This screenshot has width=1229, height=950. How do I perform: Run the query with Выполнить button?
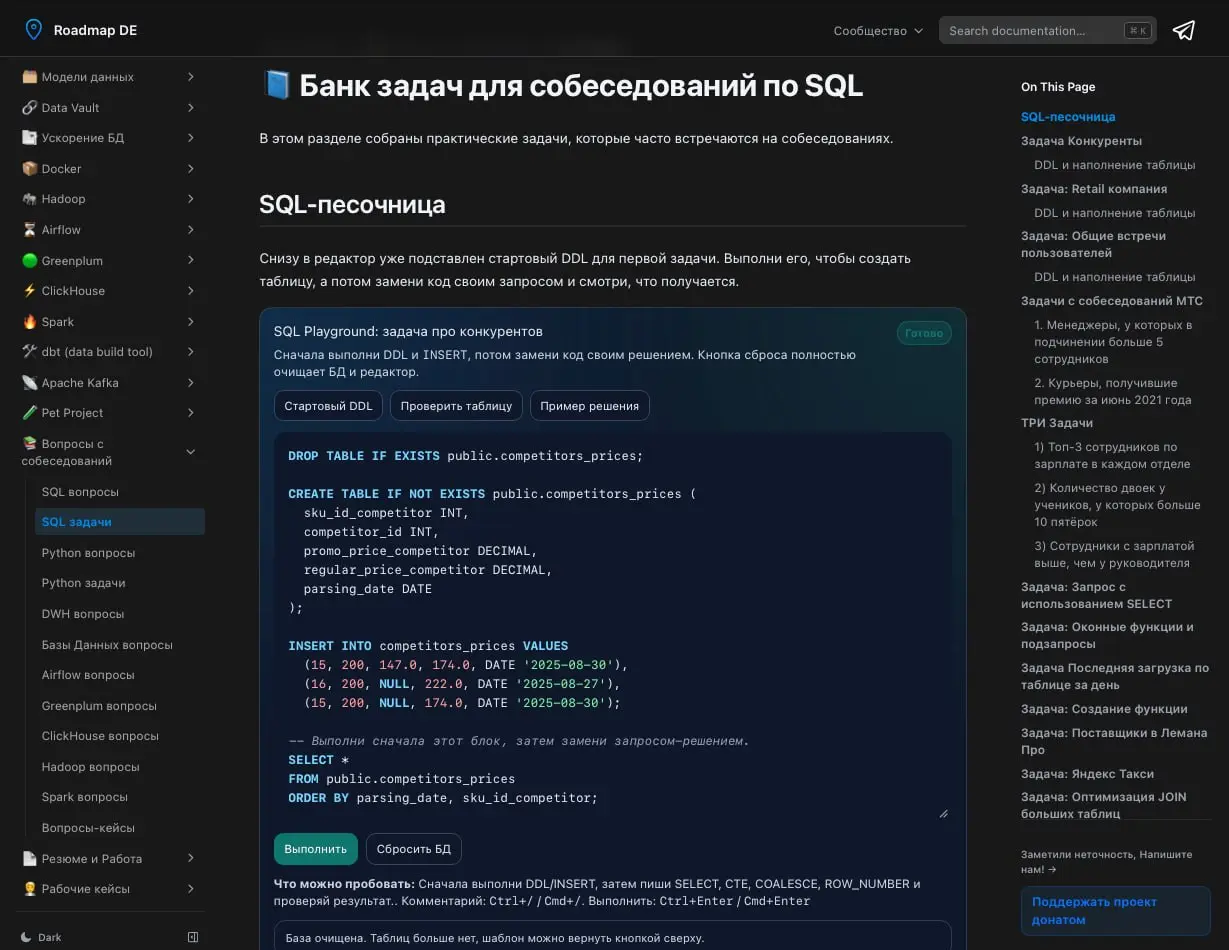coord(315,849)
